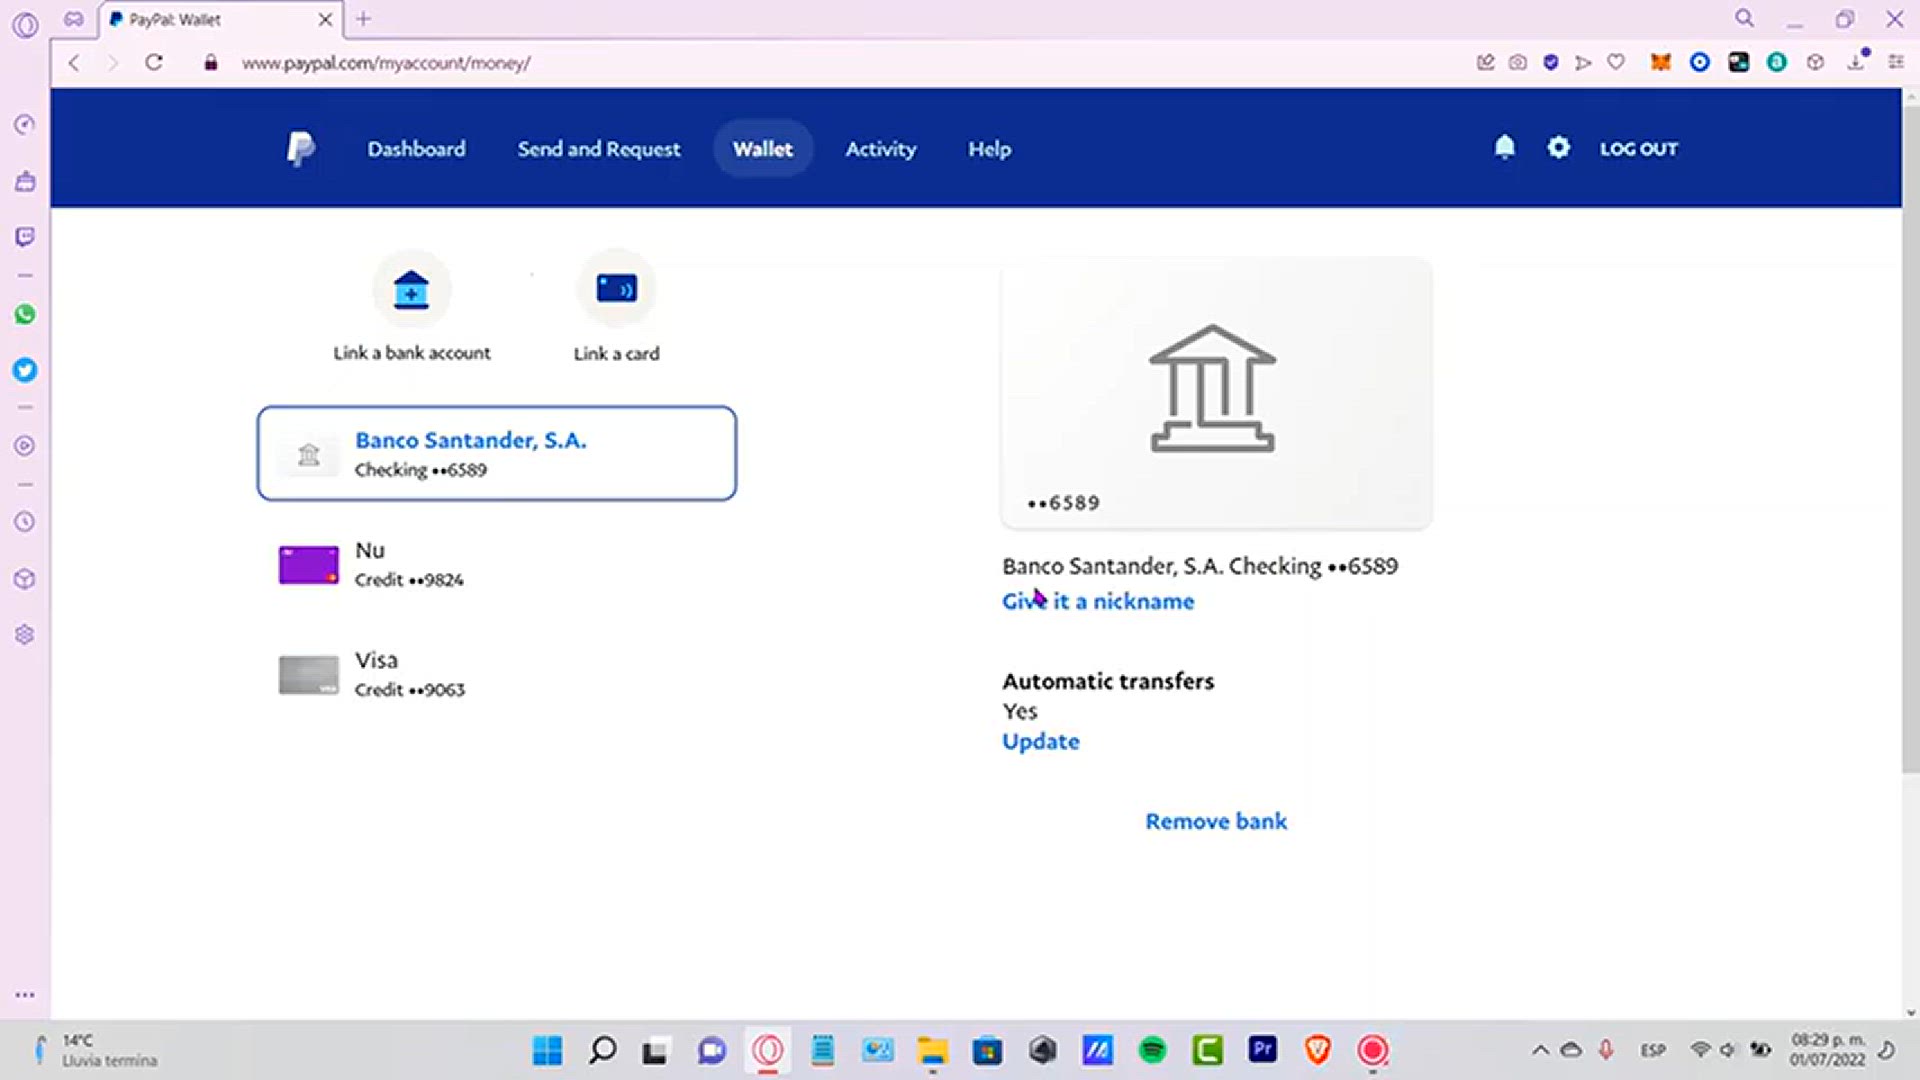The image size is (1920, 1080).
Task: Open the Windows Start menu
Action: point(547,1050)
